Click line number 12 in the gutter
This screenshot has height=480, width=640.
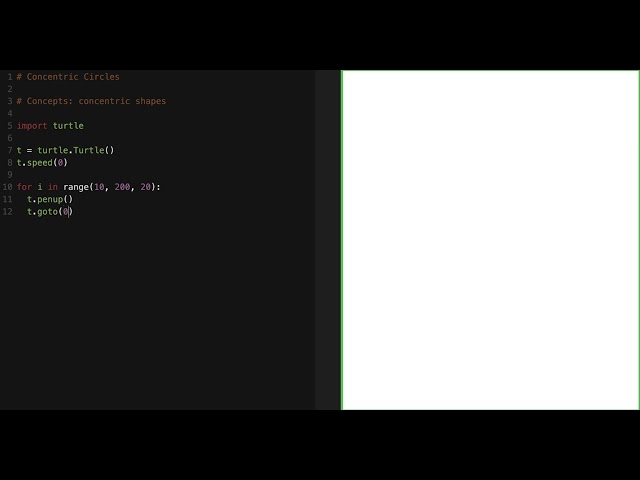pos(7,211)
